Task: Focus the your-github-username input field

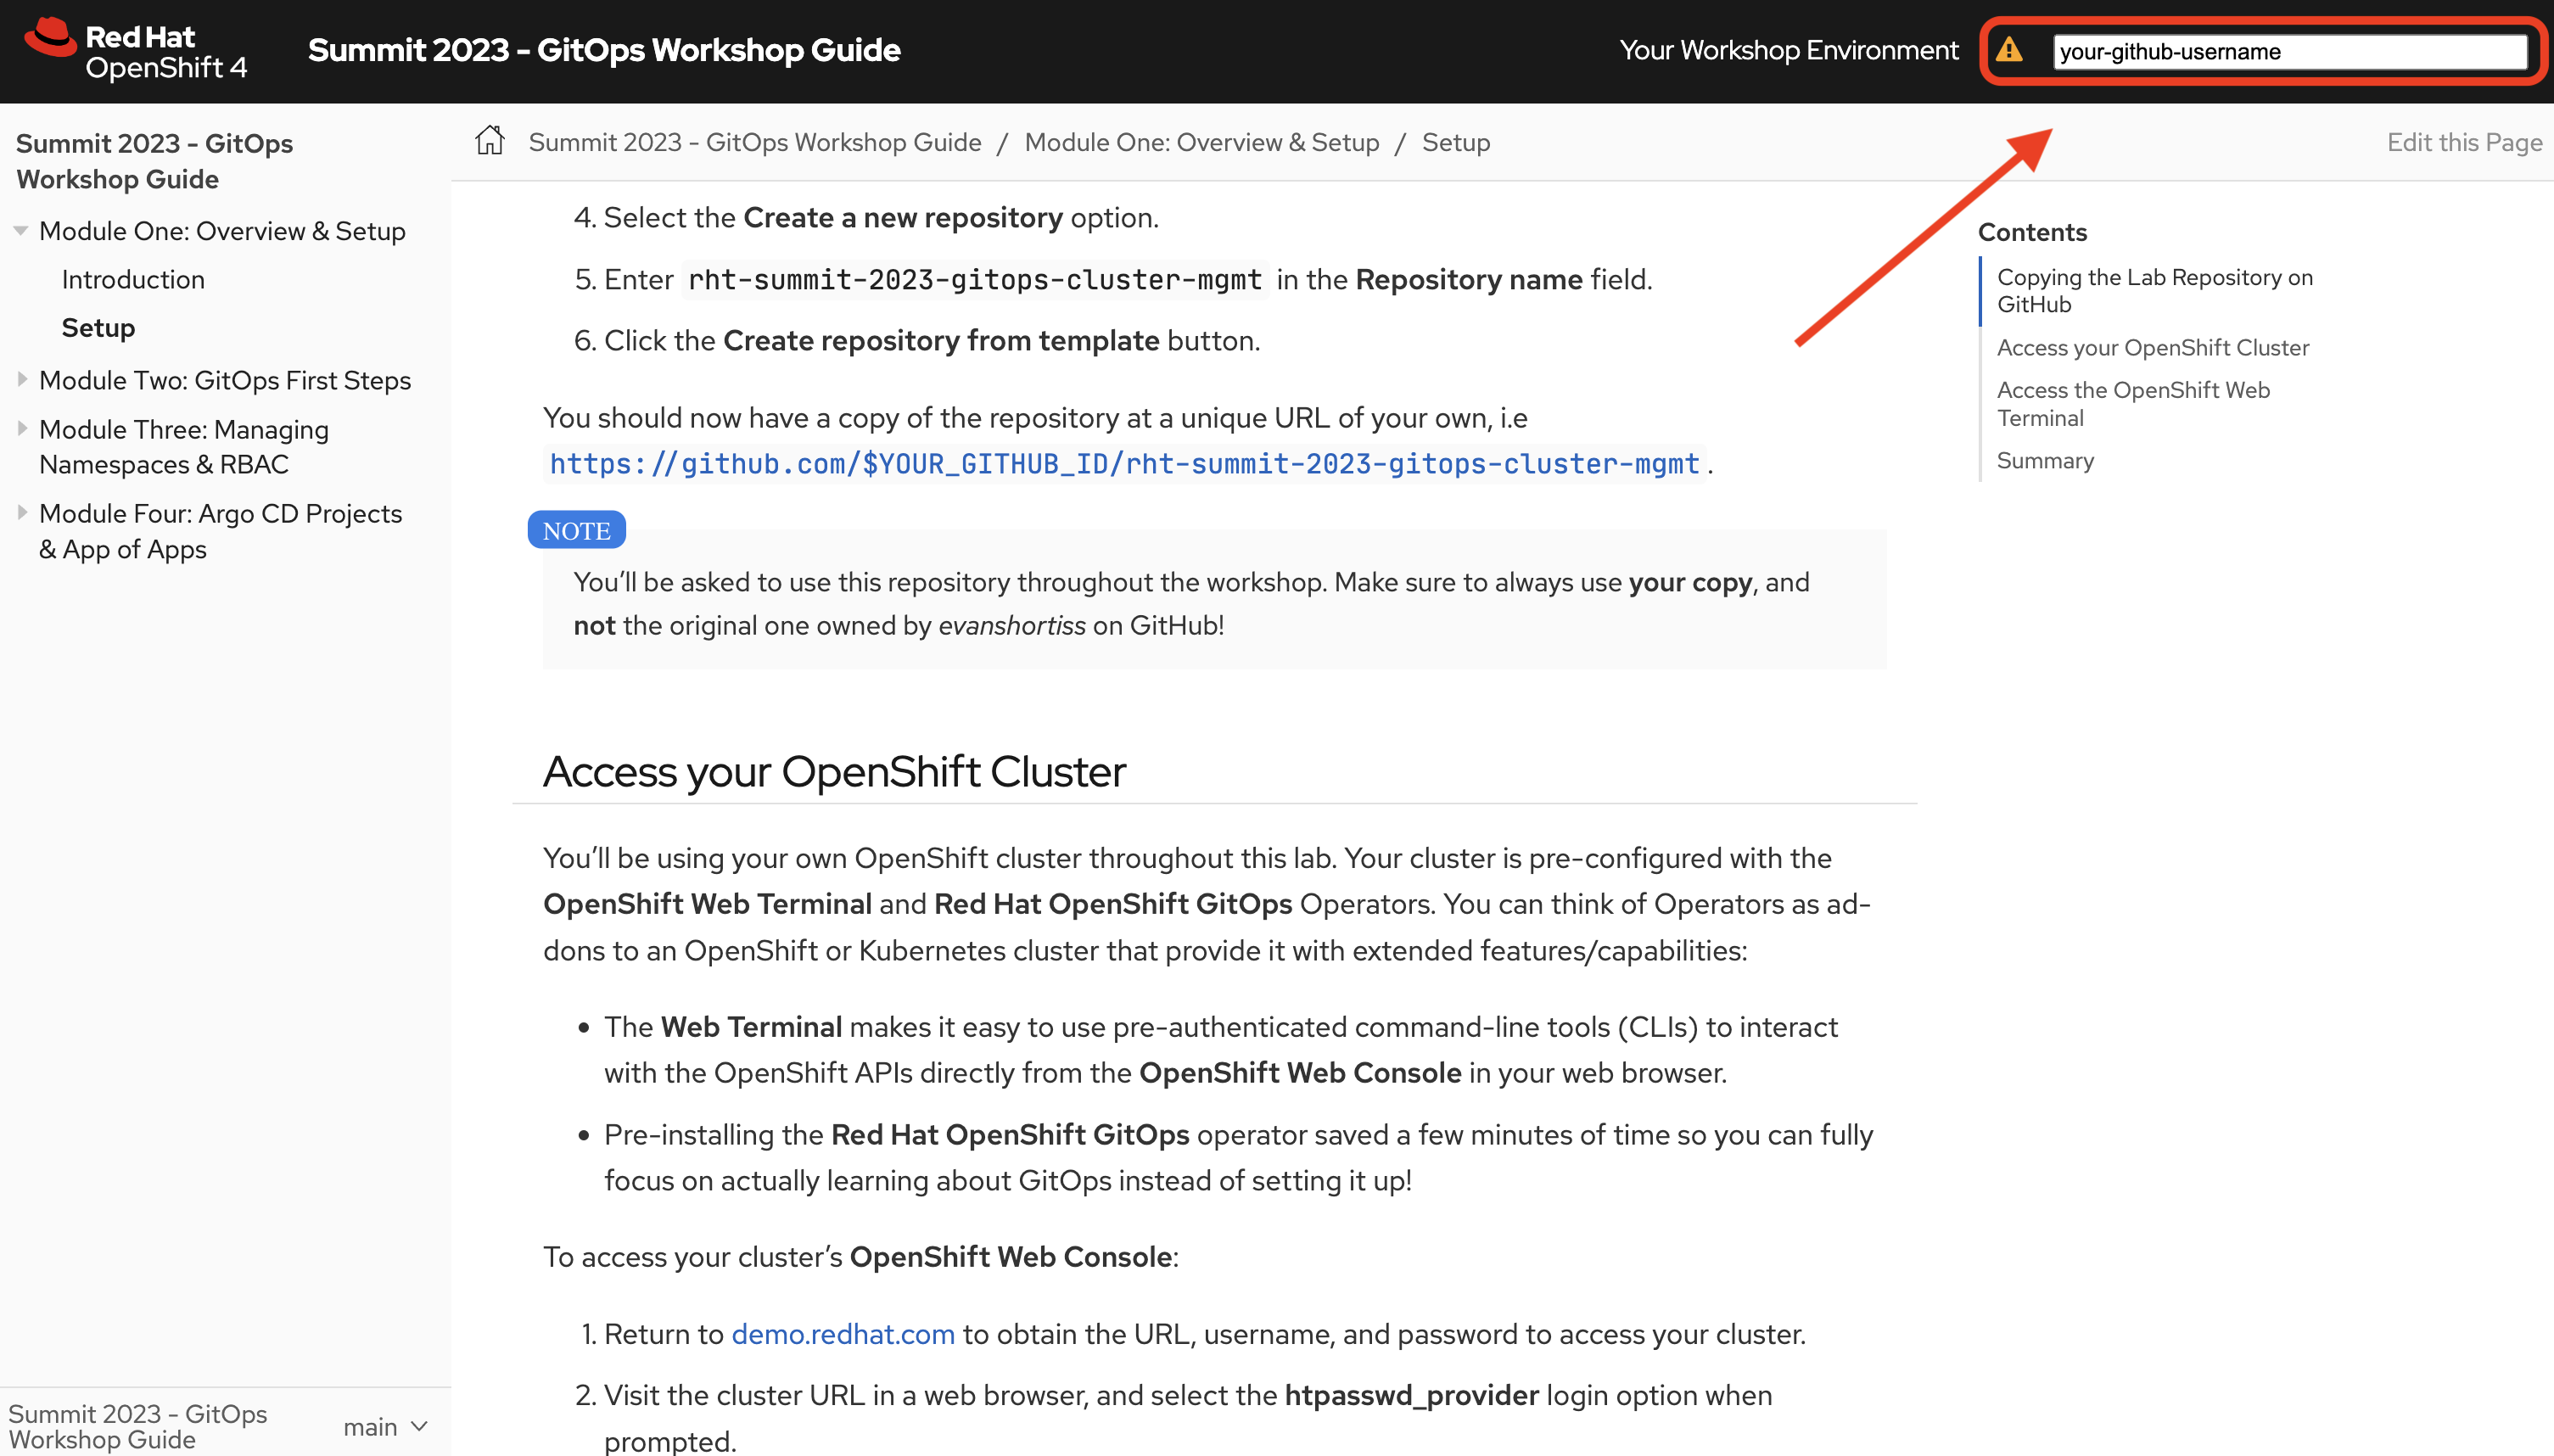Action: pyautogui.click(x=2290, y=51)
